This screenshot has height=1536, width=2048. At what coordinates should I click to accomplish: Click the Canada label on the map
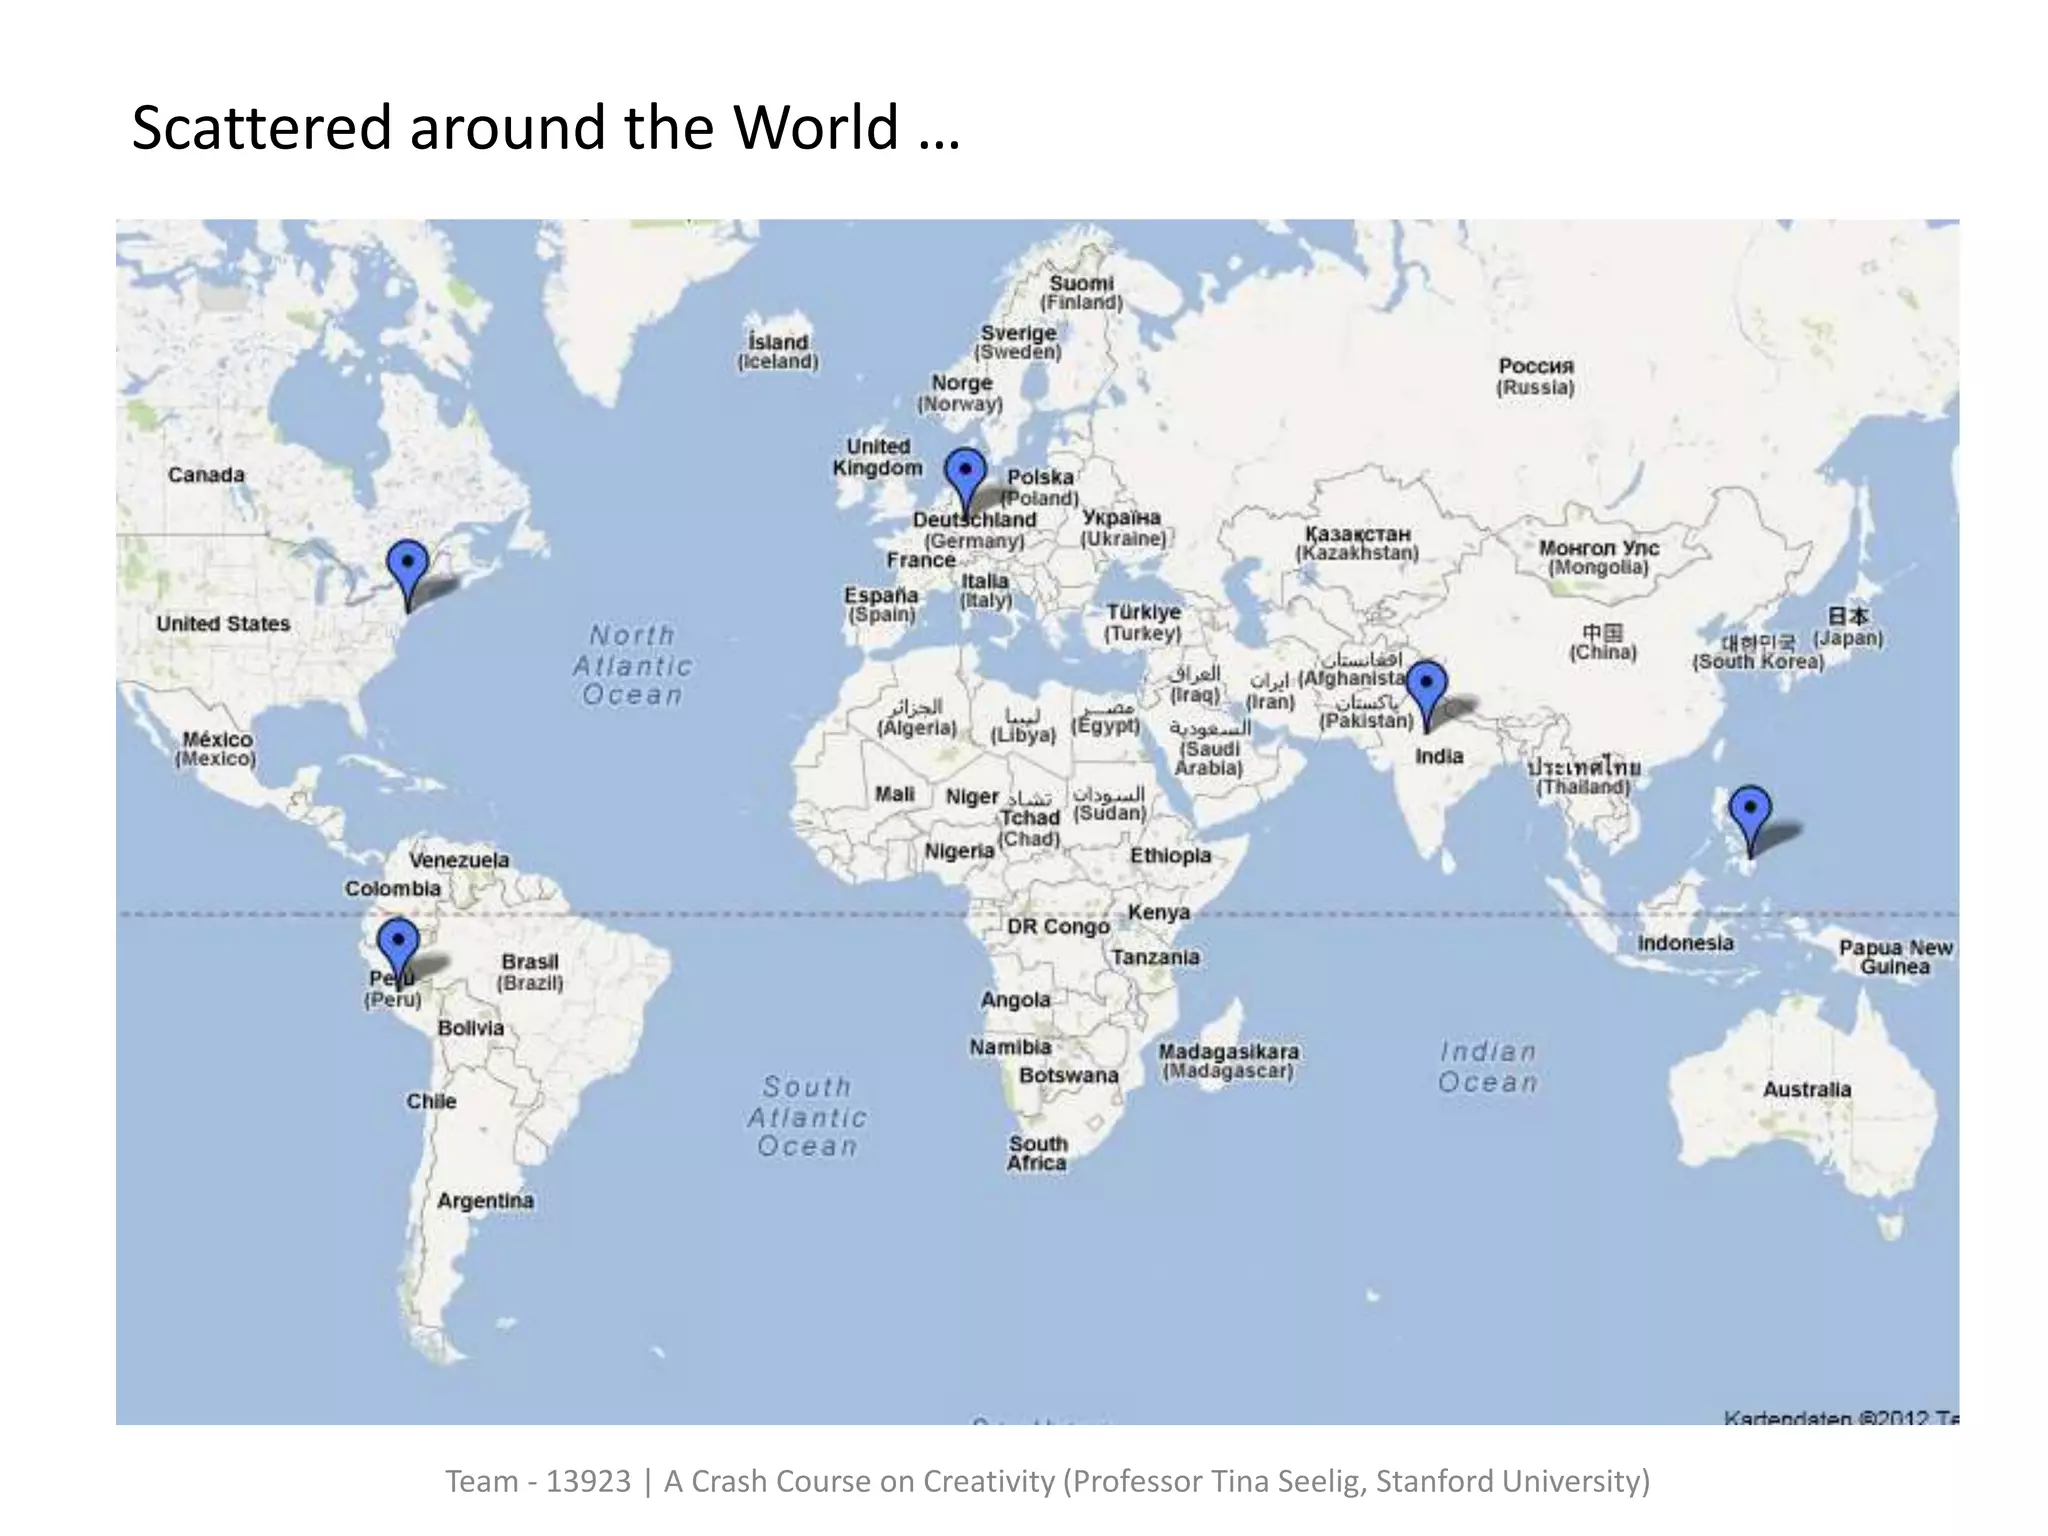(x=206, y=475)
